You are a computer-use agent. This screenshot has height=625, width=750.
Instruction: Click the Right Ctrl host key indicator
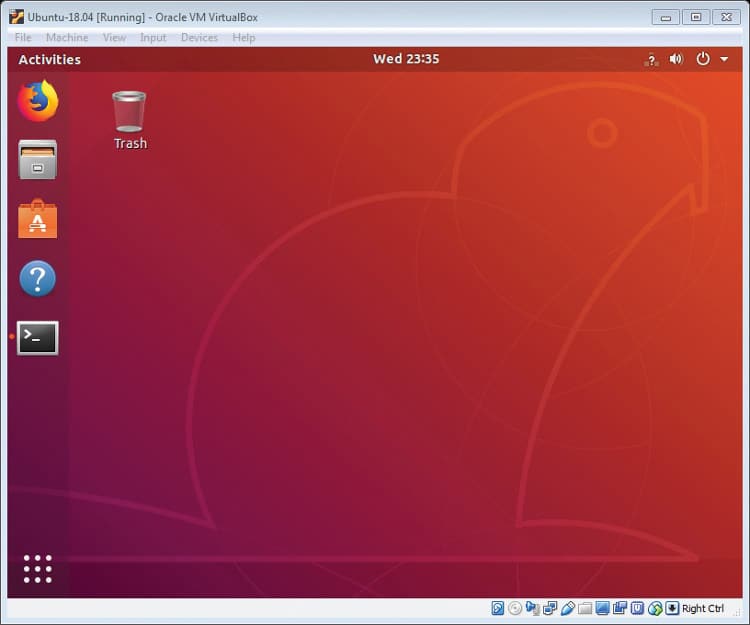pos(701,608)
